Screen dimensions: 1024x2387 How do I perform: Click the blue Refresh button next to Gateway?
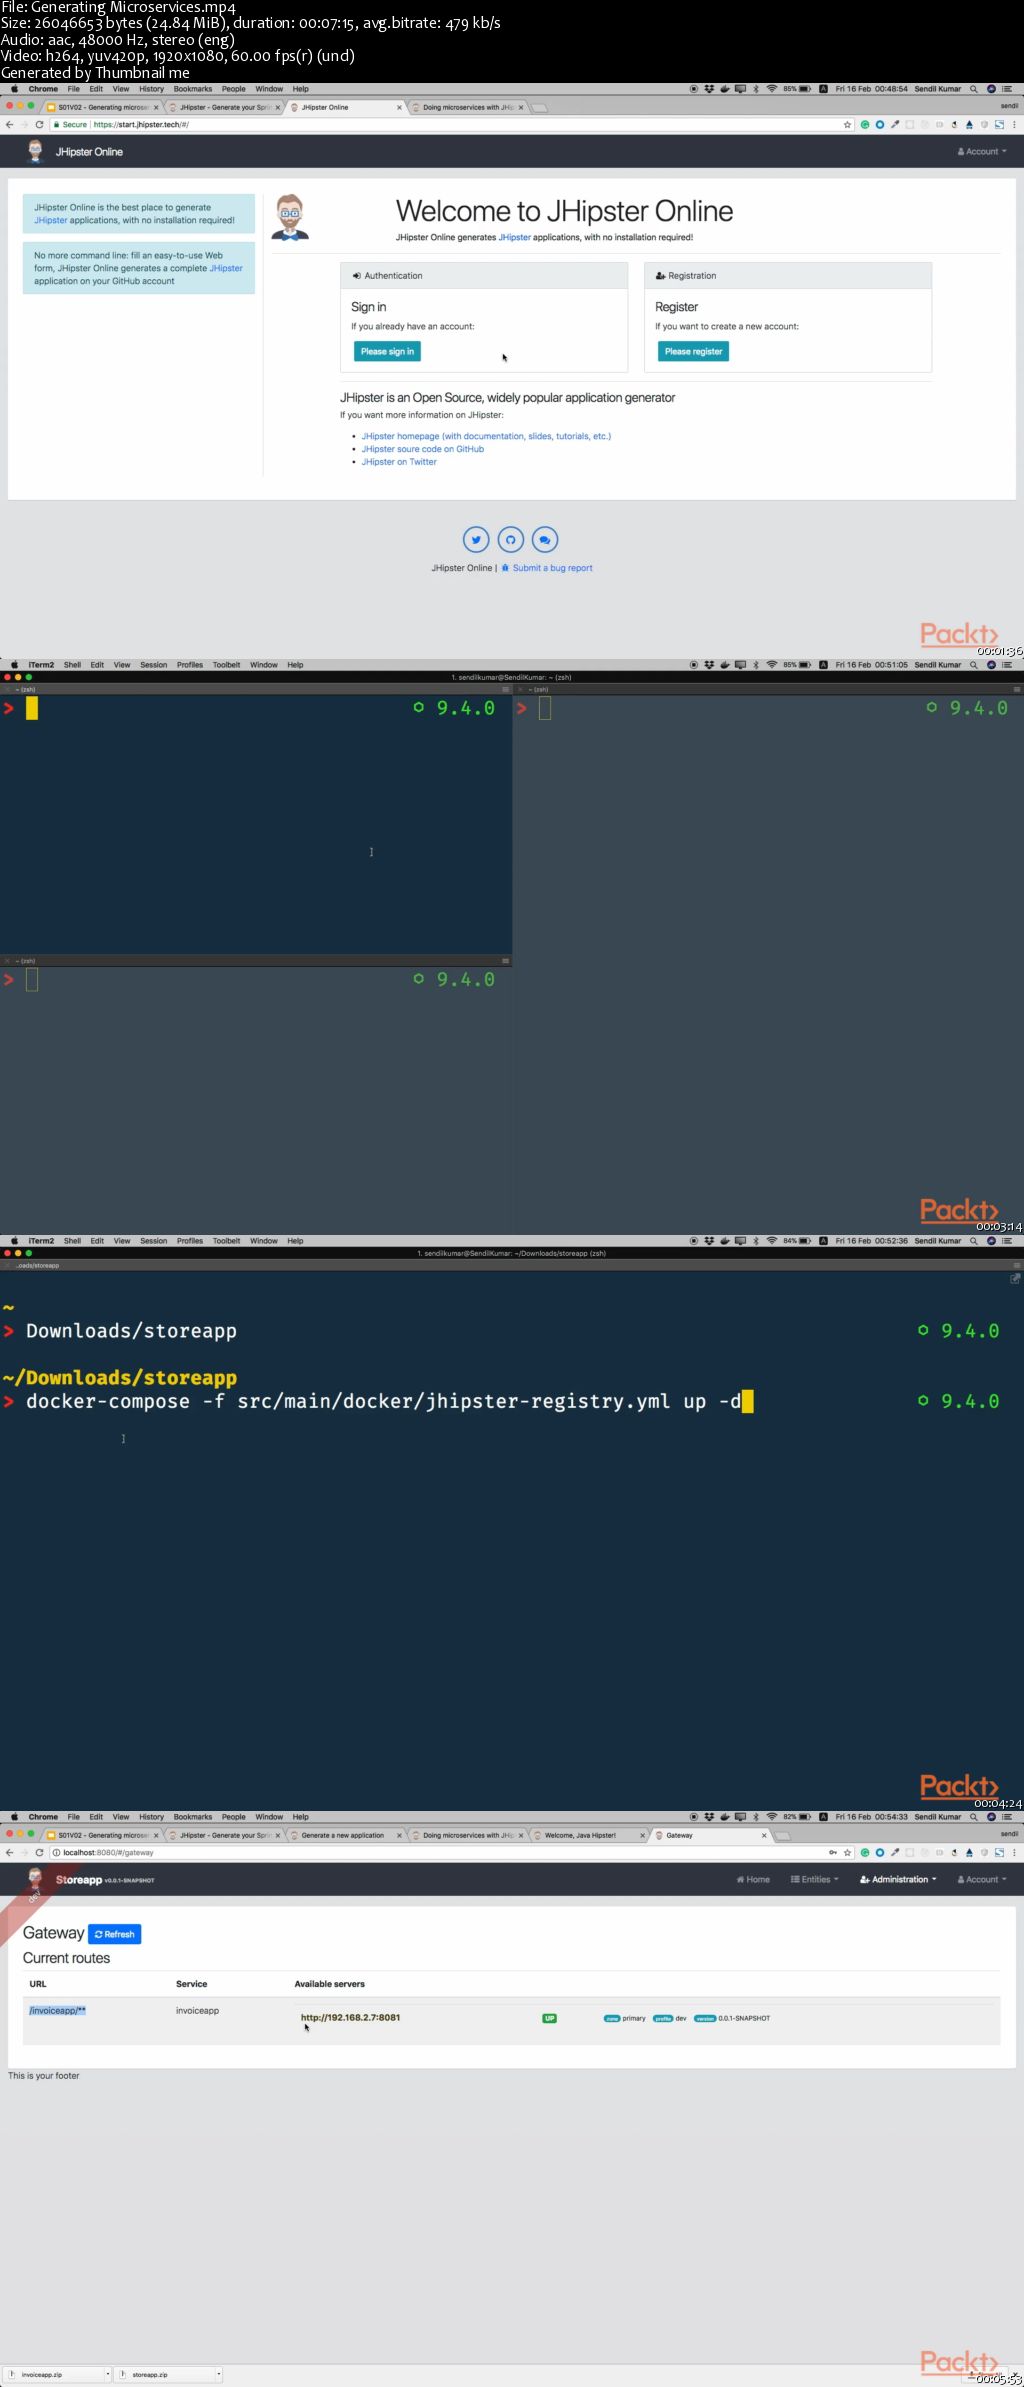click(114, 1934)
